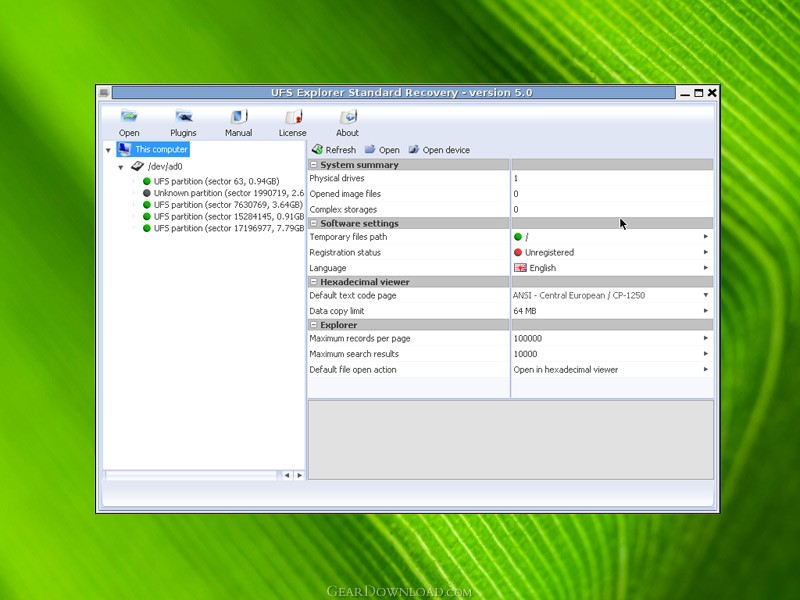The height and width of the screenshot is (600, 800).
Task: Open the Manual book icon
Action: [239, 116]
